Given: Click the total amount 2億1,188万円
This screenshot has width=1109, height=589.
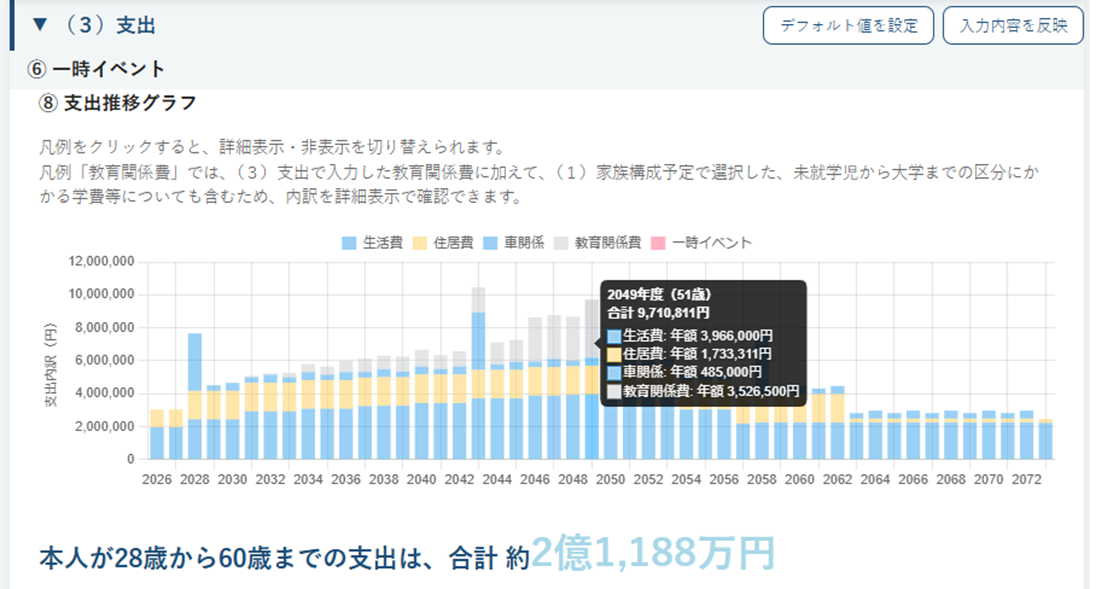Looking at the screenshot, I should (653, 554).
